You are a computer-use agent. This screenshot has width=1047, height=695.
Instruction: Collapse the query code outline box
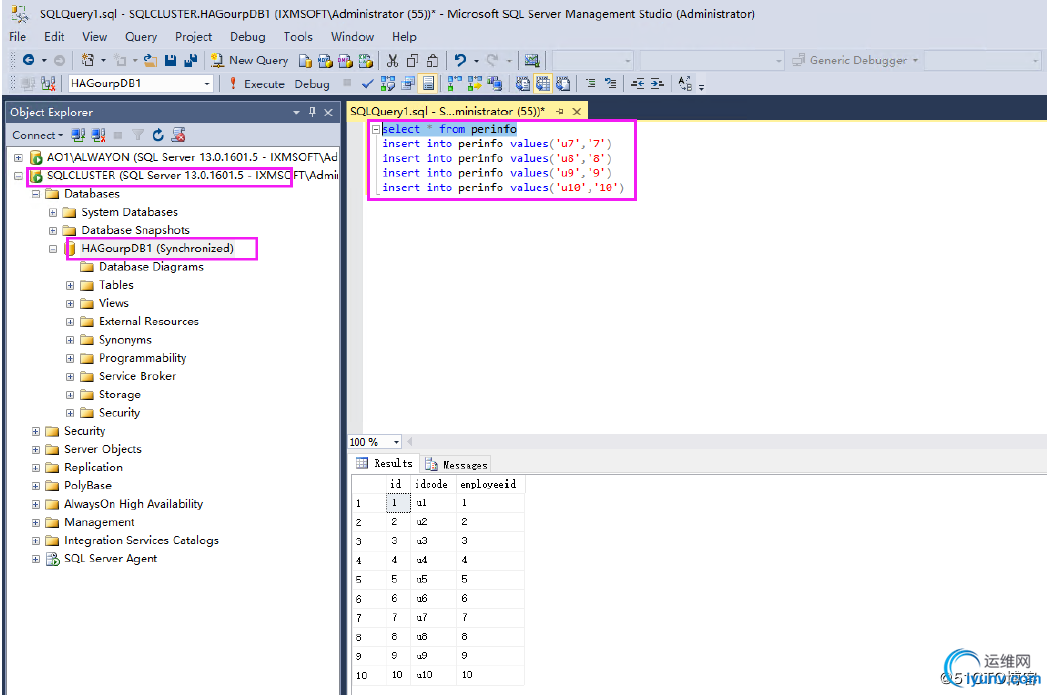(x=375, y=130)
